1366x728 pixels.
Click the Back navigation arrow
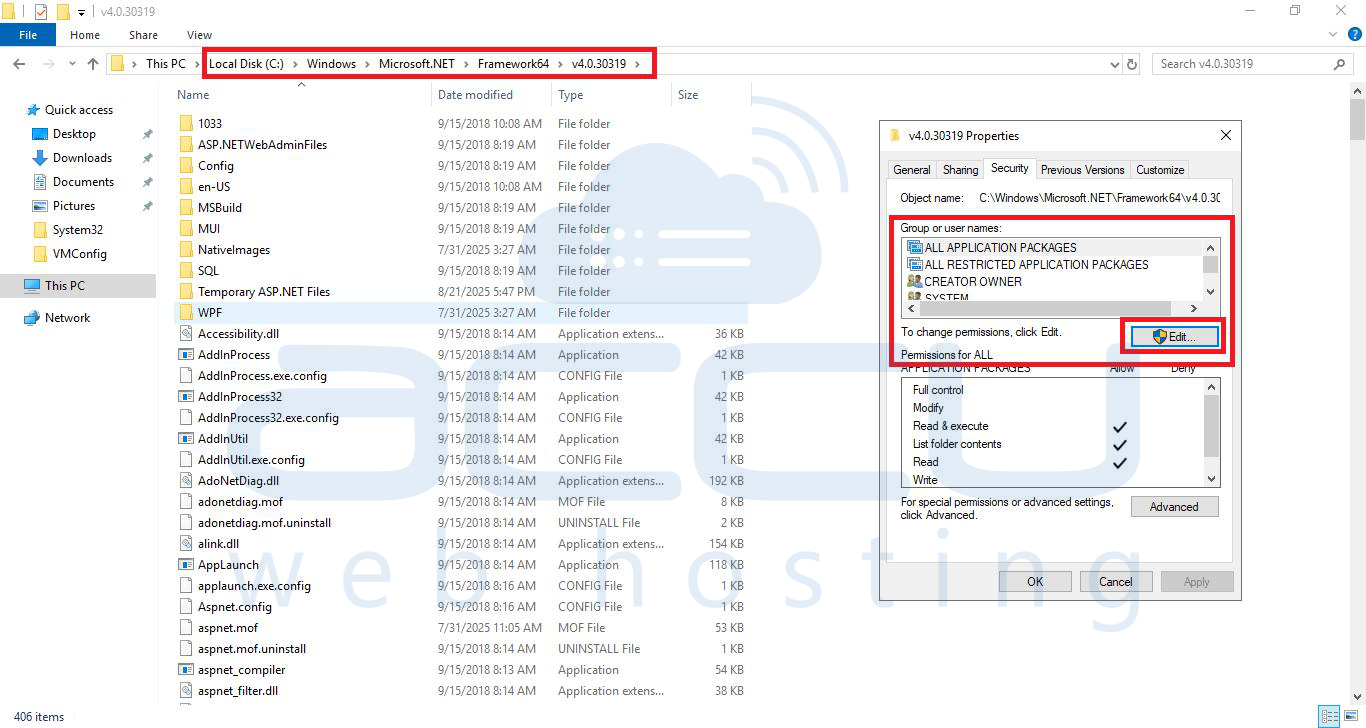click(x=18, y=64)
